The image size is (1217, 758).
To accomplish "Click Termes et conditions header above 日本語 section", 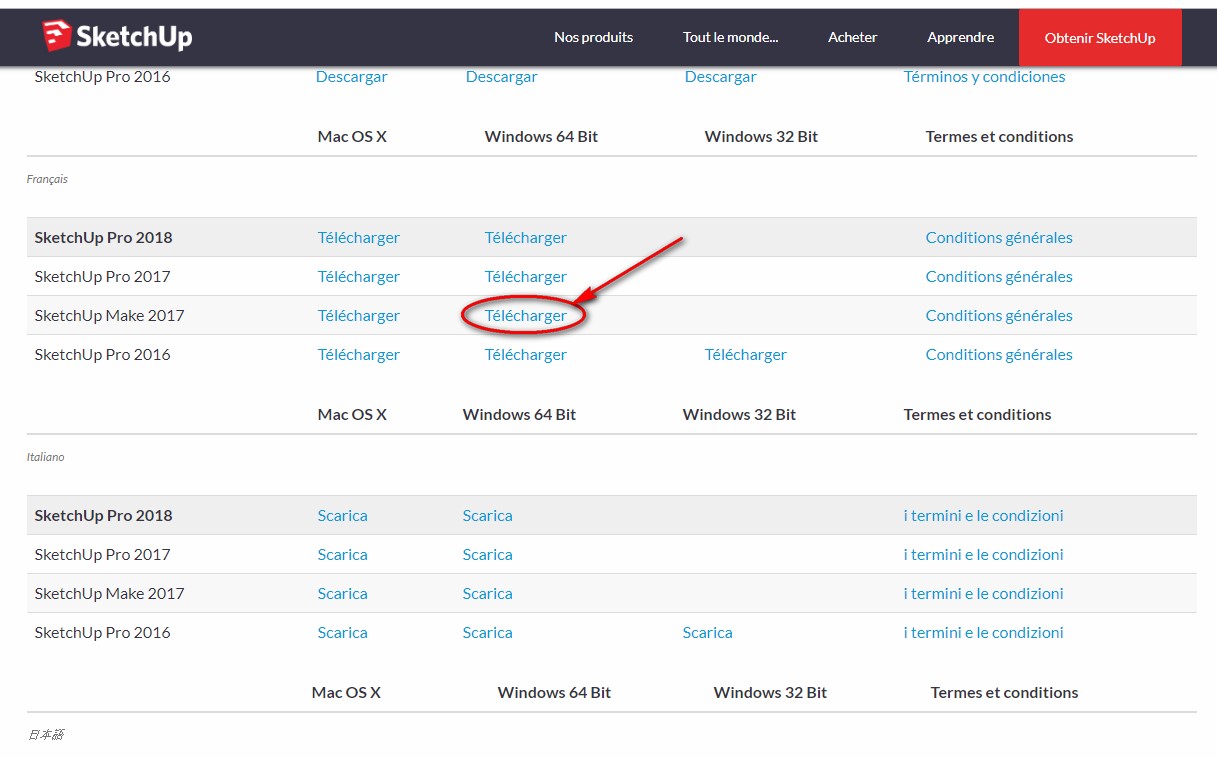I will click(1005, 693).
